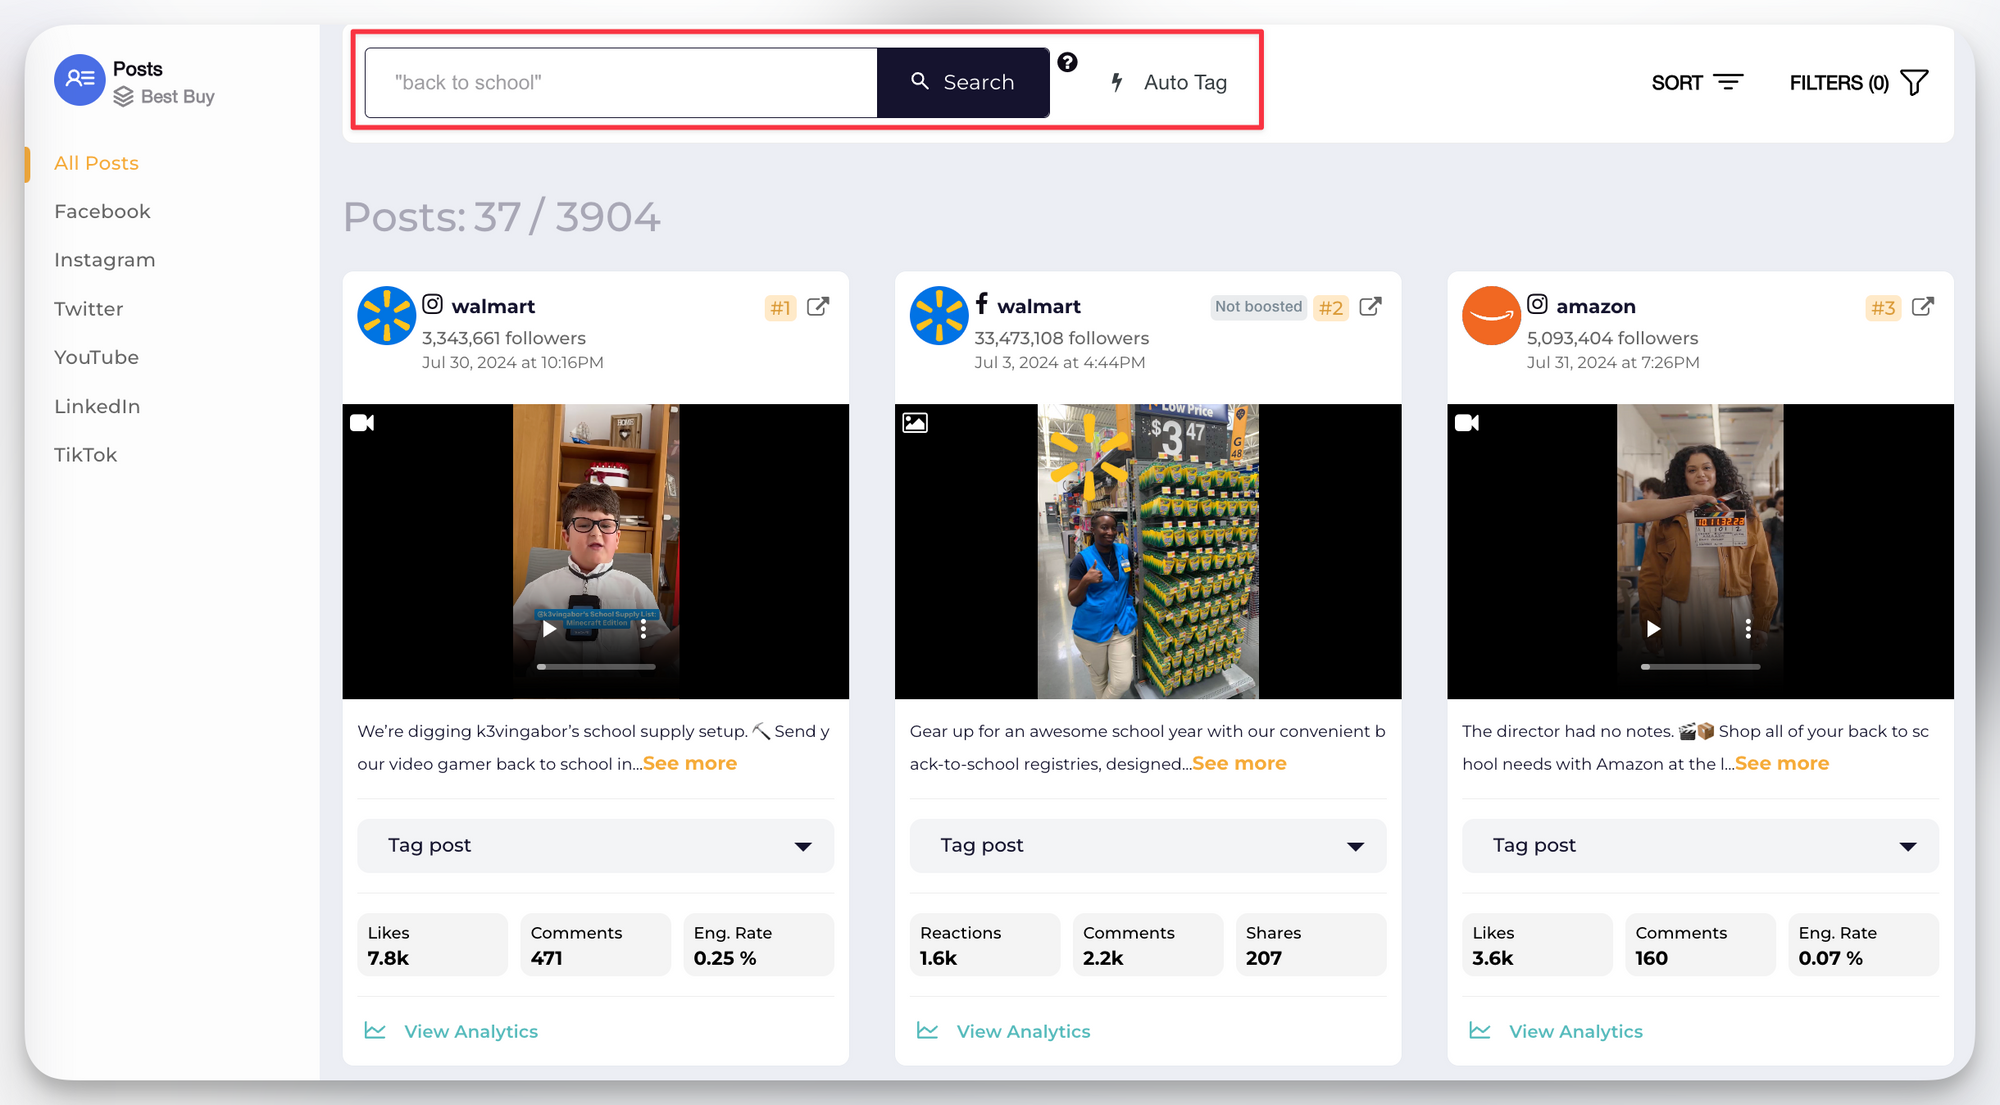Open the FILTERS funnel icon

[x=1914, y=82]
